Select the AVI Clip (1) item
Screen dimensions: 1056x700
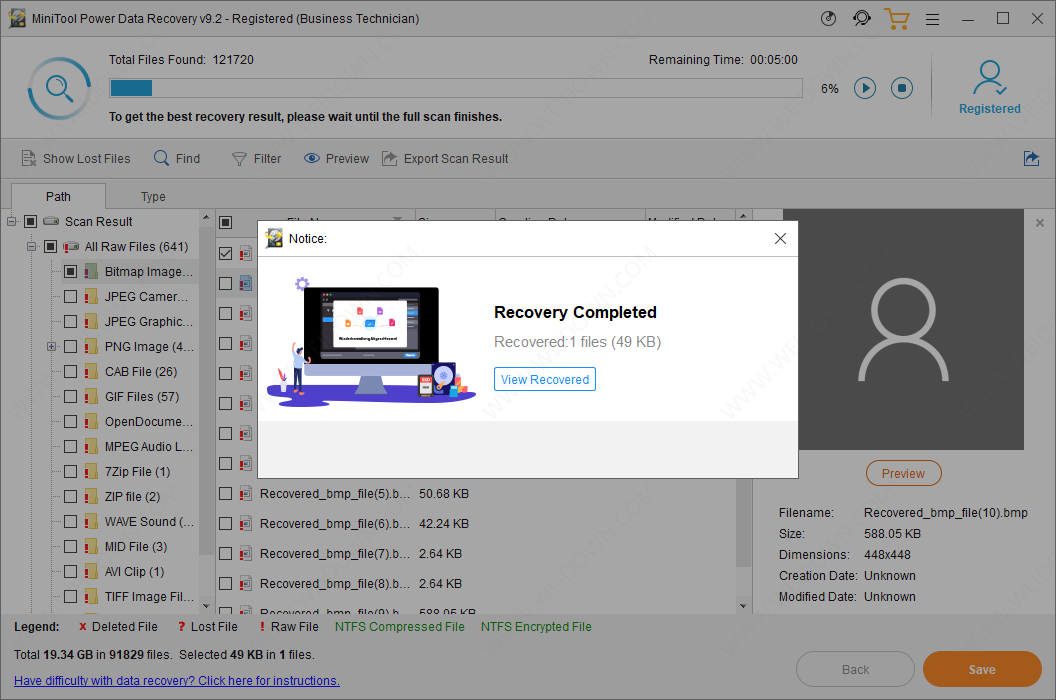[x=135, y=571]
